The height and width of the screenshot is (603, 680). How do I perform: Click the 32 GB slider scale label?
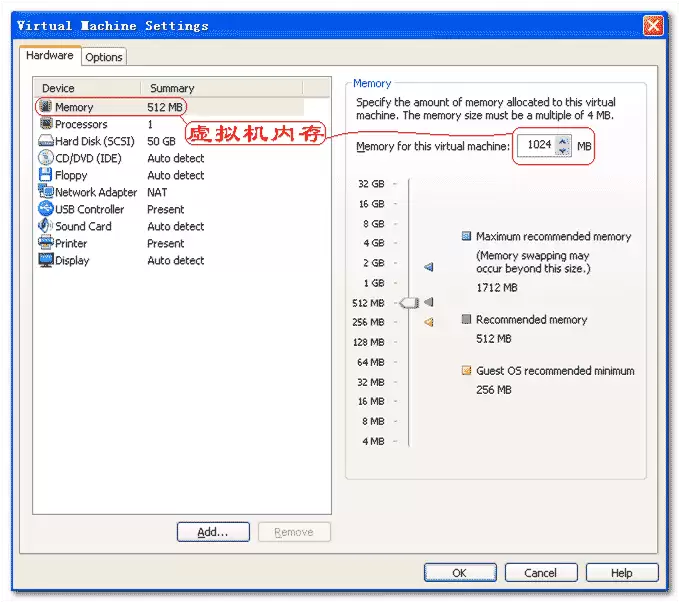click(371, 184)
